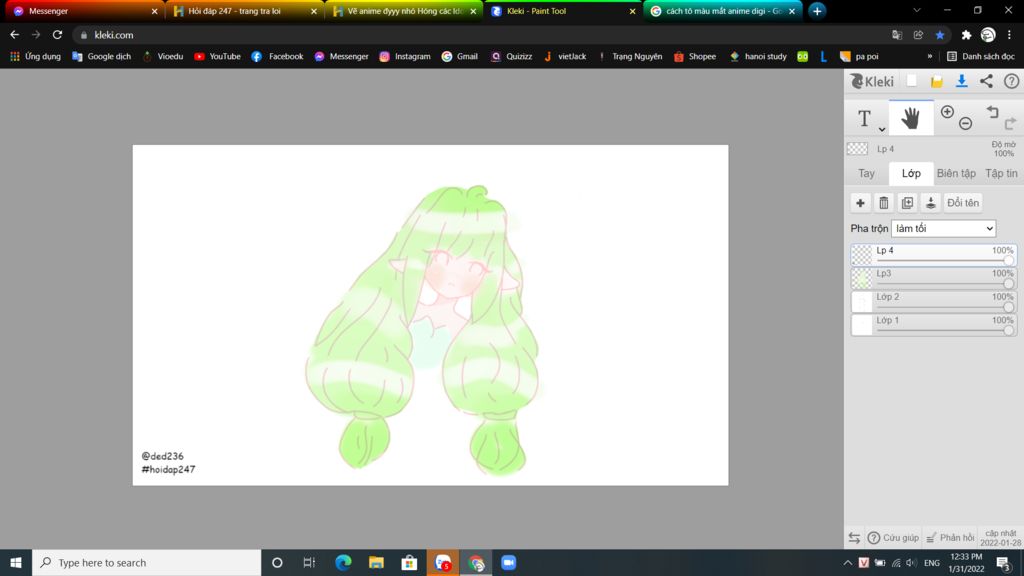The height and width of the screenshot is (576, 1024).
Task: Click the Kleki logo
Action: click(872, 81)
